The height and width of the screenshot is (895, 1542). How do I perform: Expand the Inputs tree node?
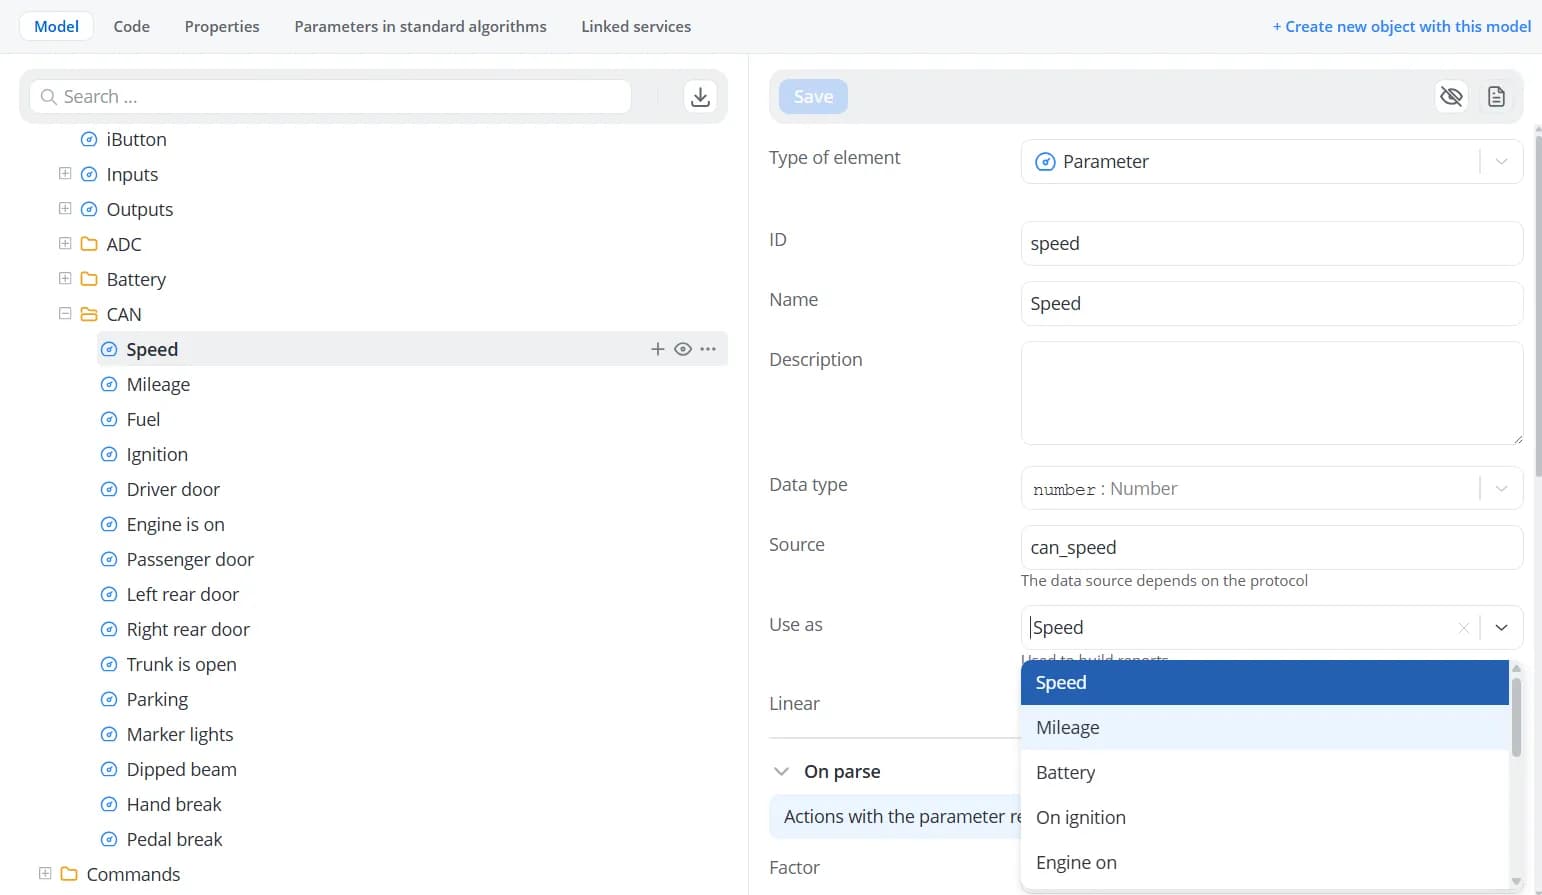click(65, 174)
